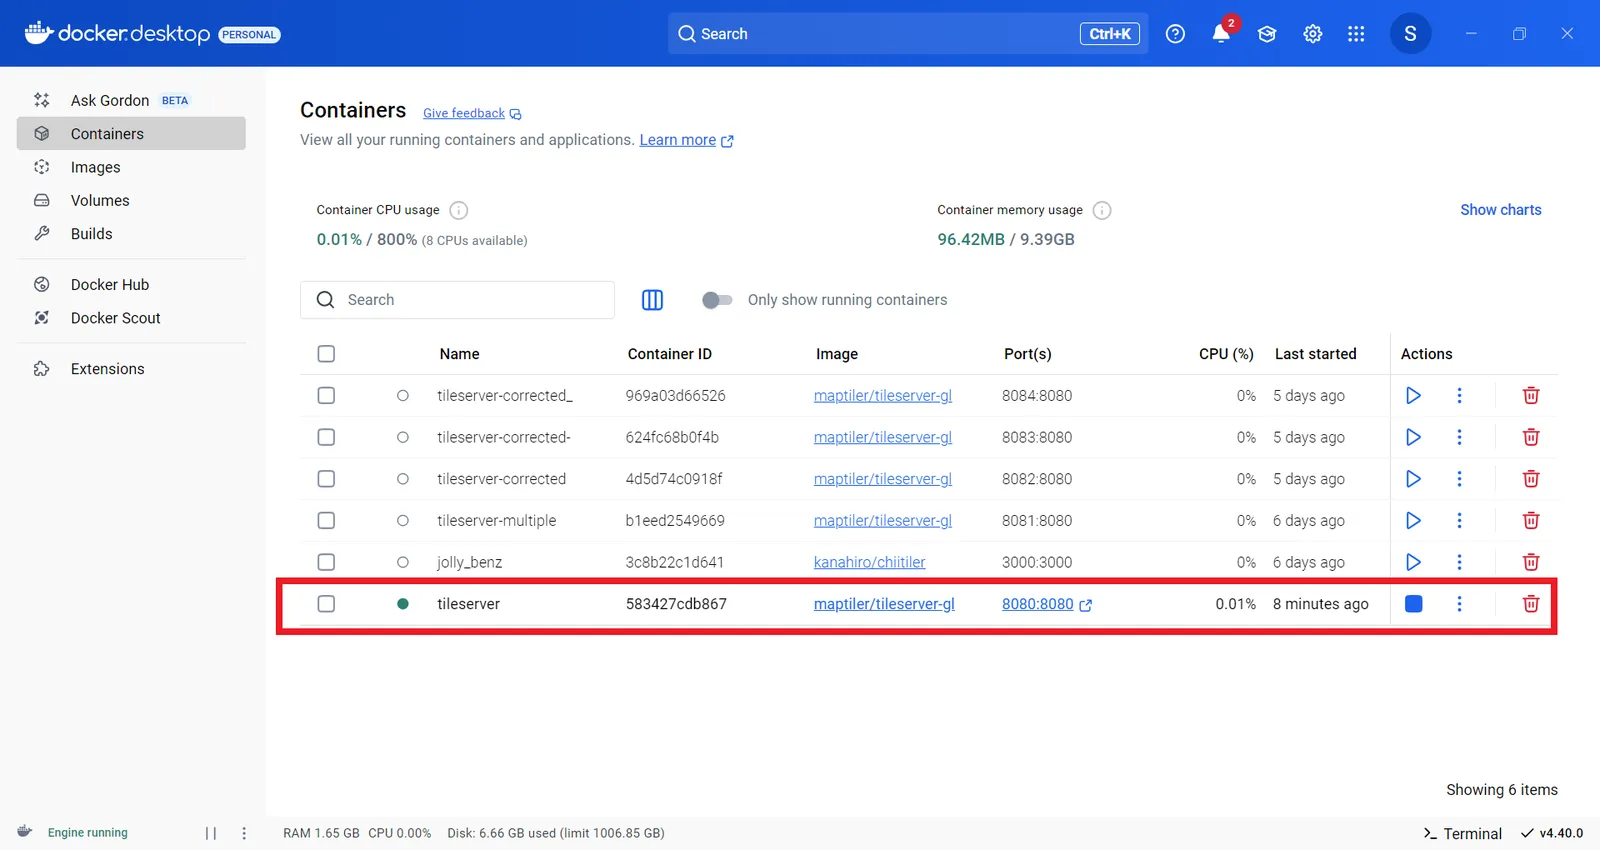The width and height of the screenshot is (1600, 850).
Task: Start the tileserver-corrected- container
Action: [x=1413, y=437]
